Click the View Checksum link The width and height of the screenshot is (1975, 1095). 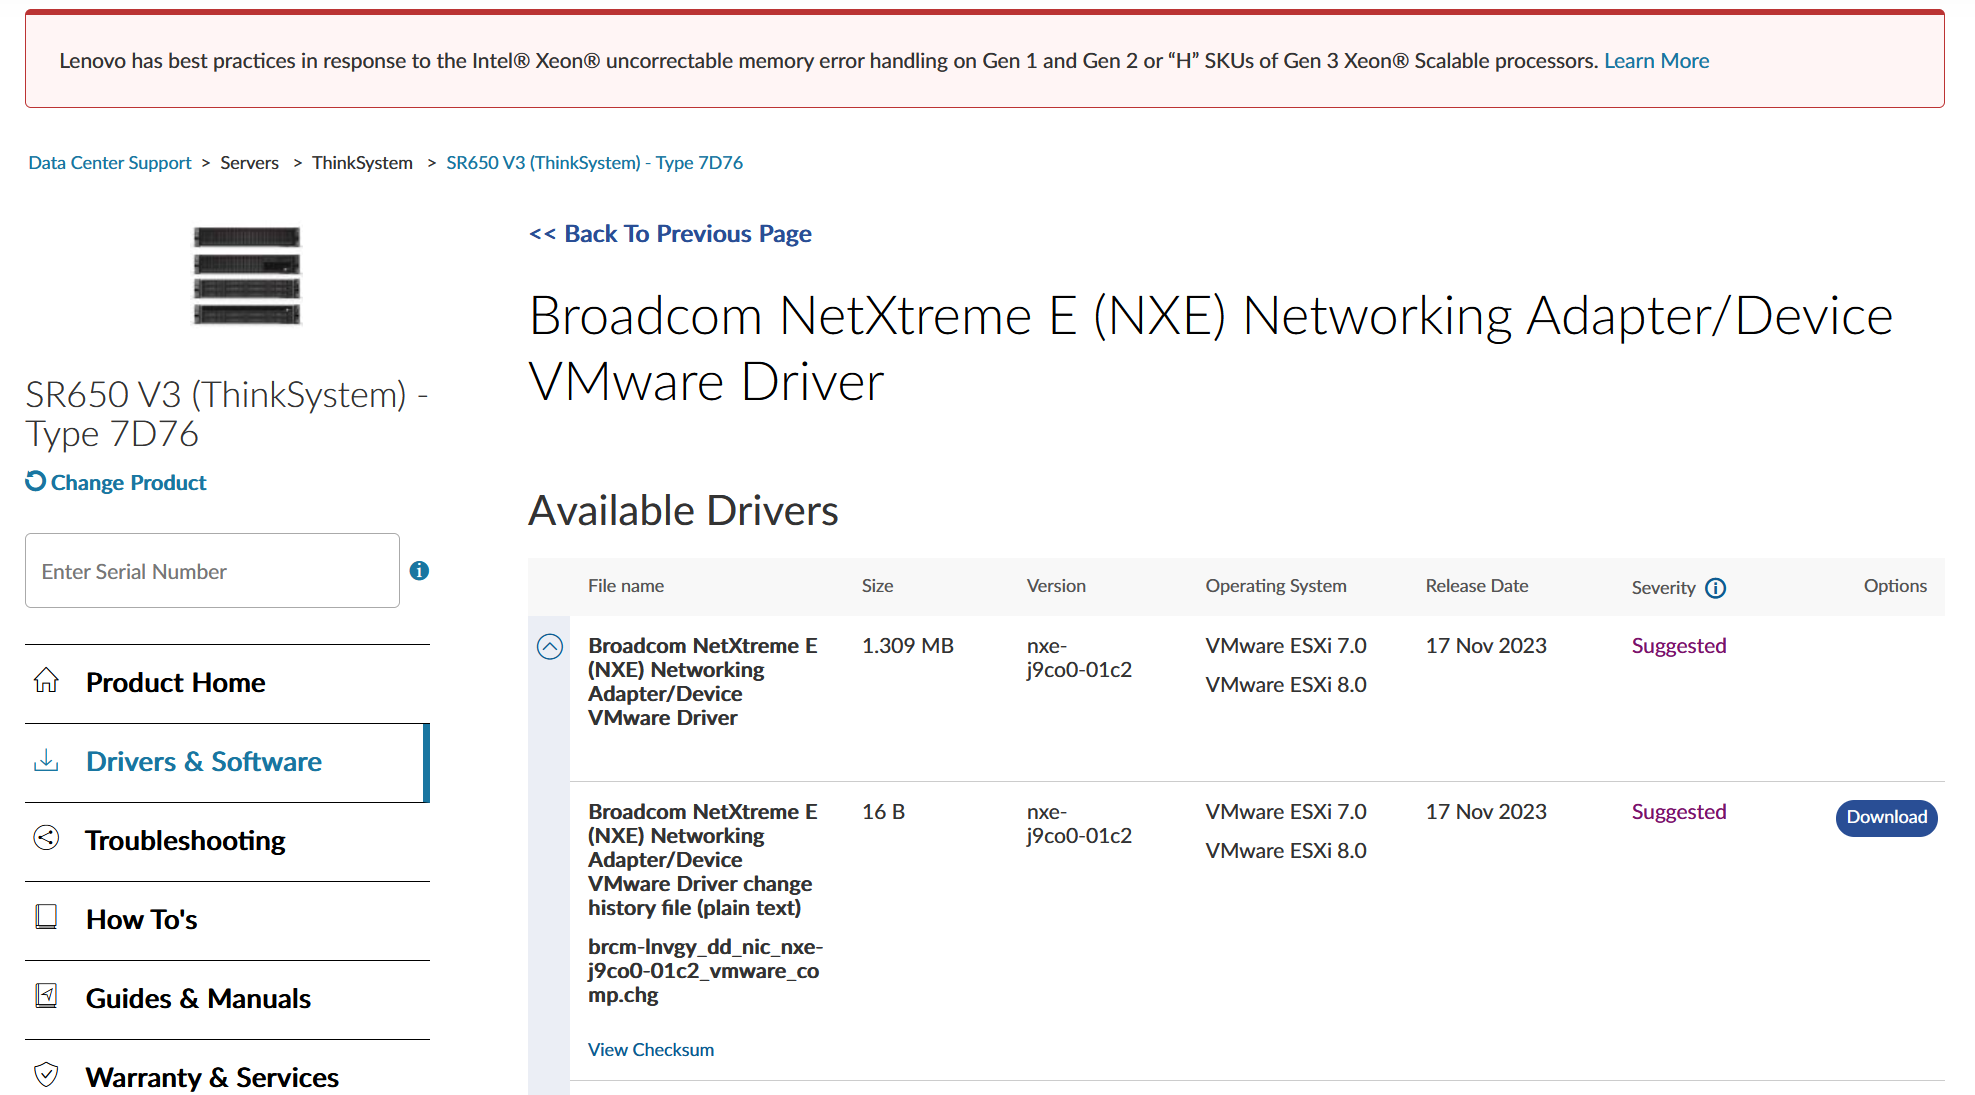(651, 1050)
